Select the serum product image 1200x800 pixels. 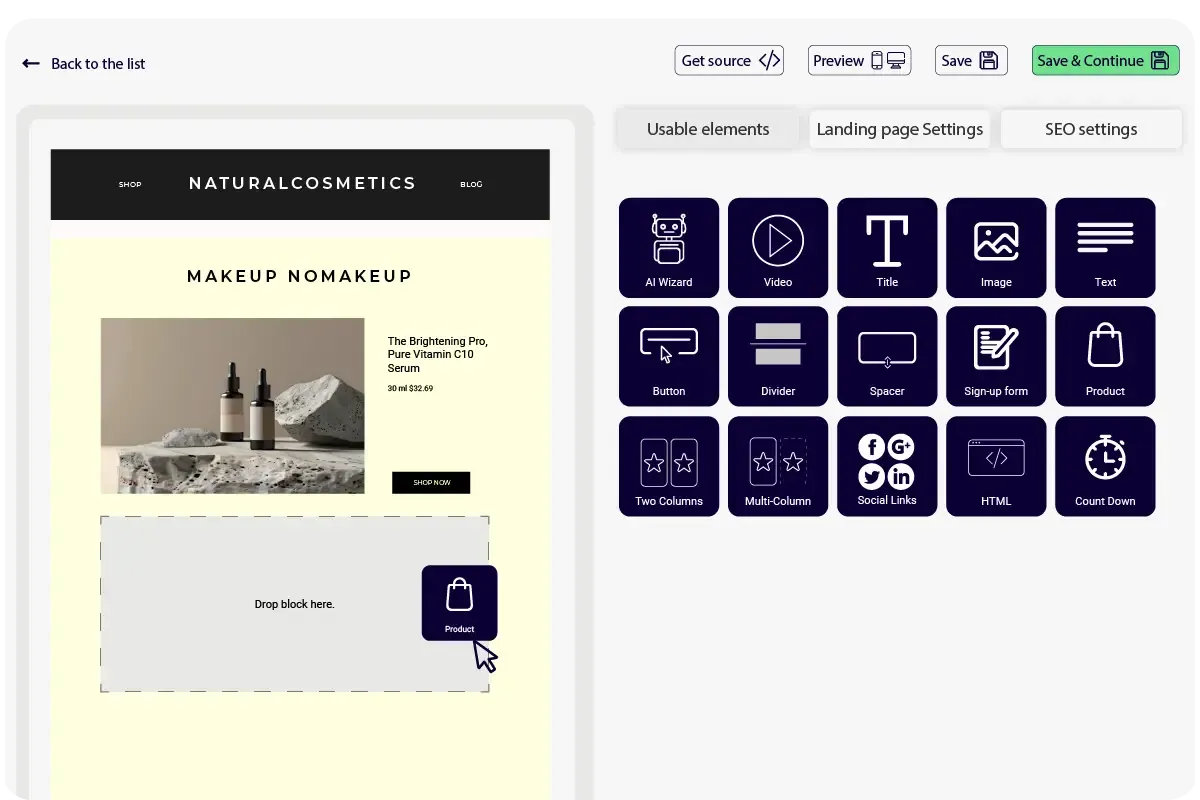pyautogui.click(x=232, y=406)
